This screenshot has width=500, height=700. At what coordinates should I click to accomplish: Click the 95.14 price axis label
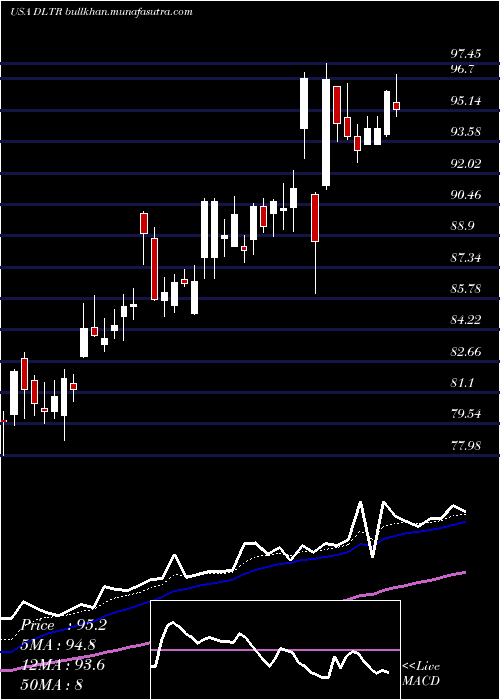466,101
